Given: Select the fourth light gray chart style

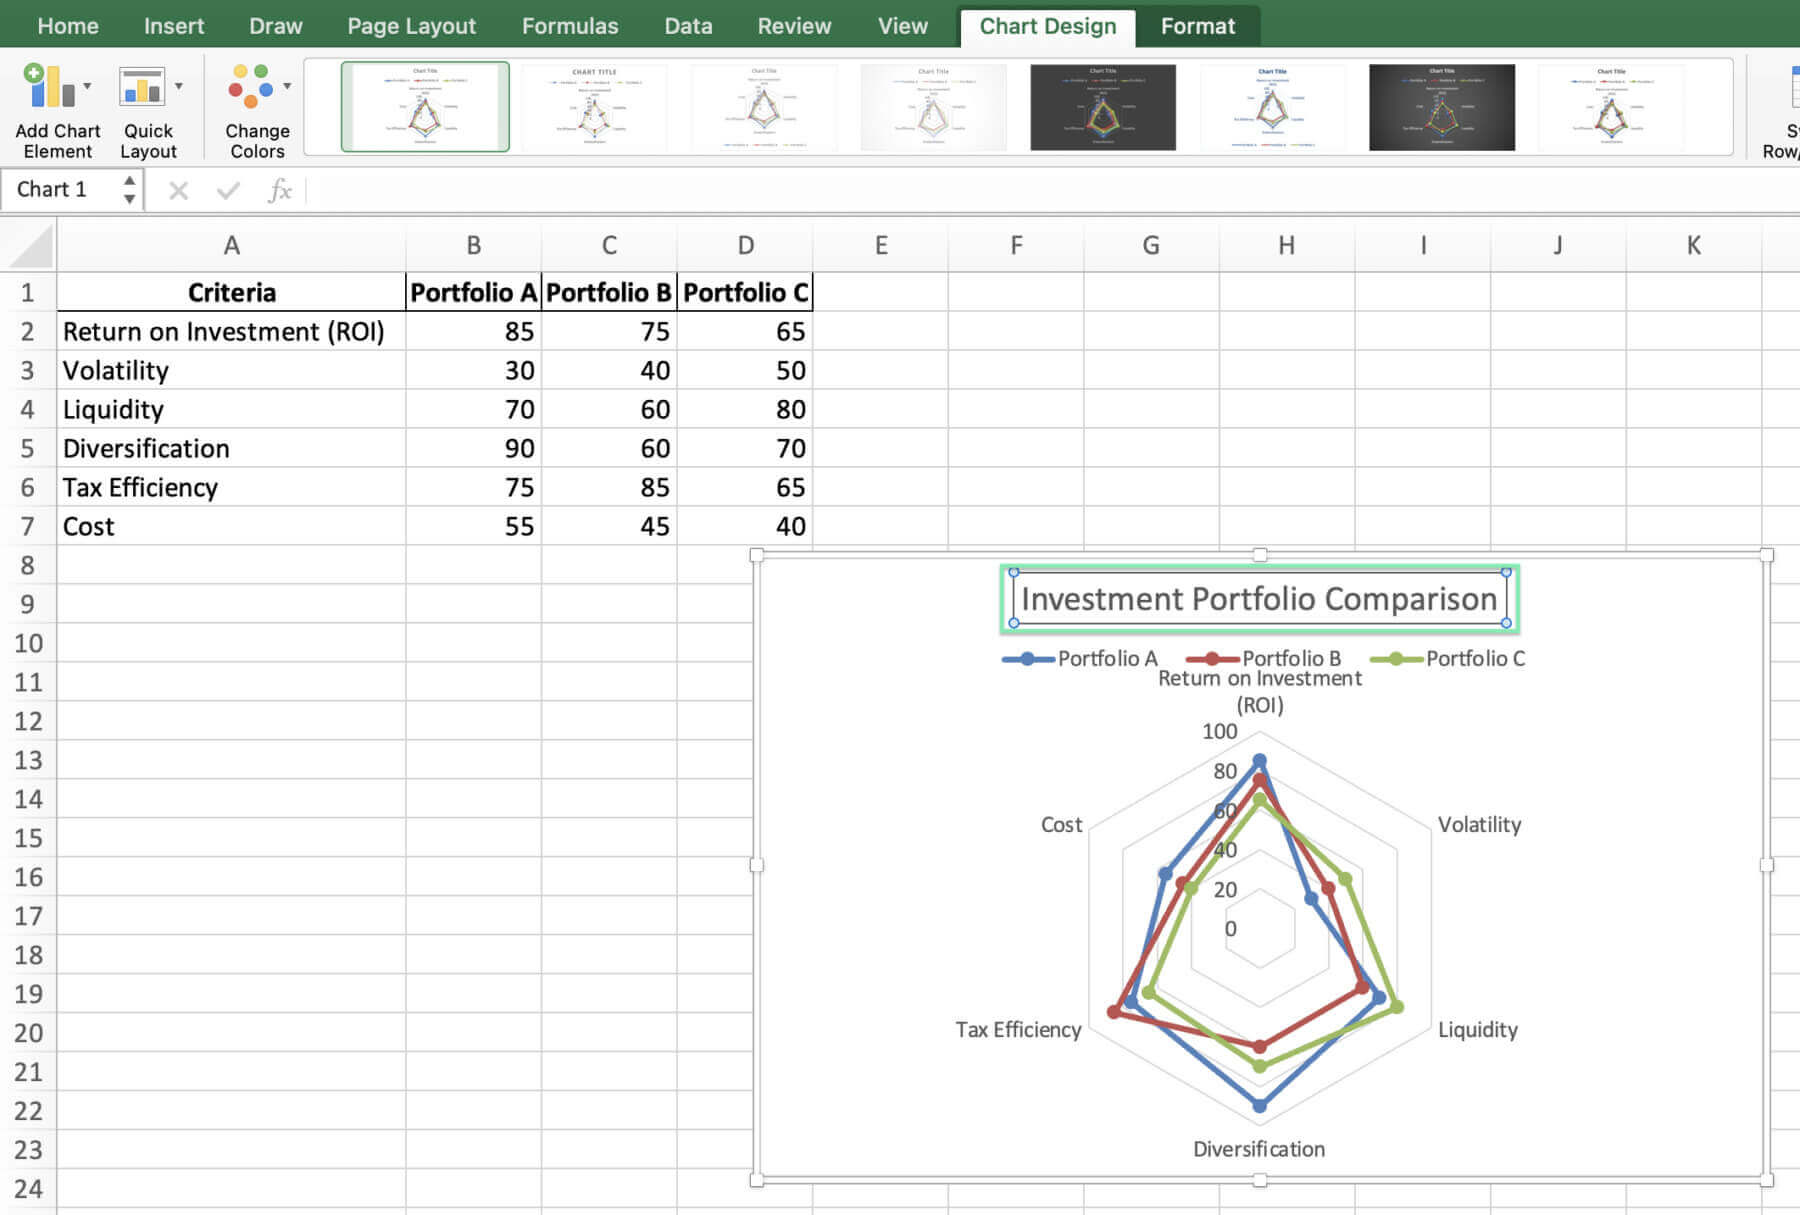Looking at the screenshot, I should [x=933, y=107].
